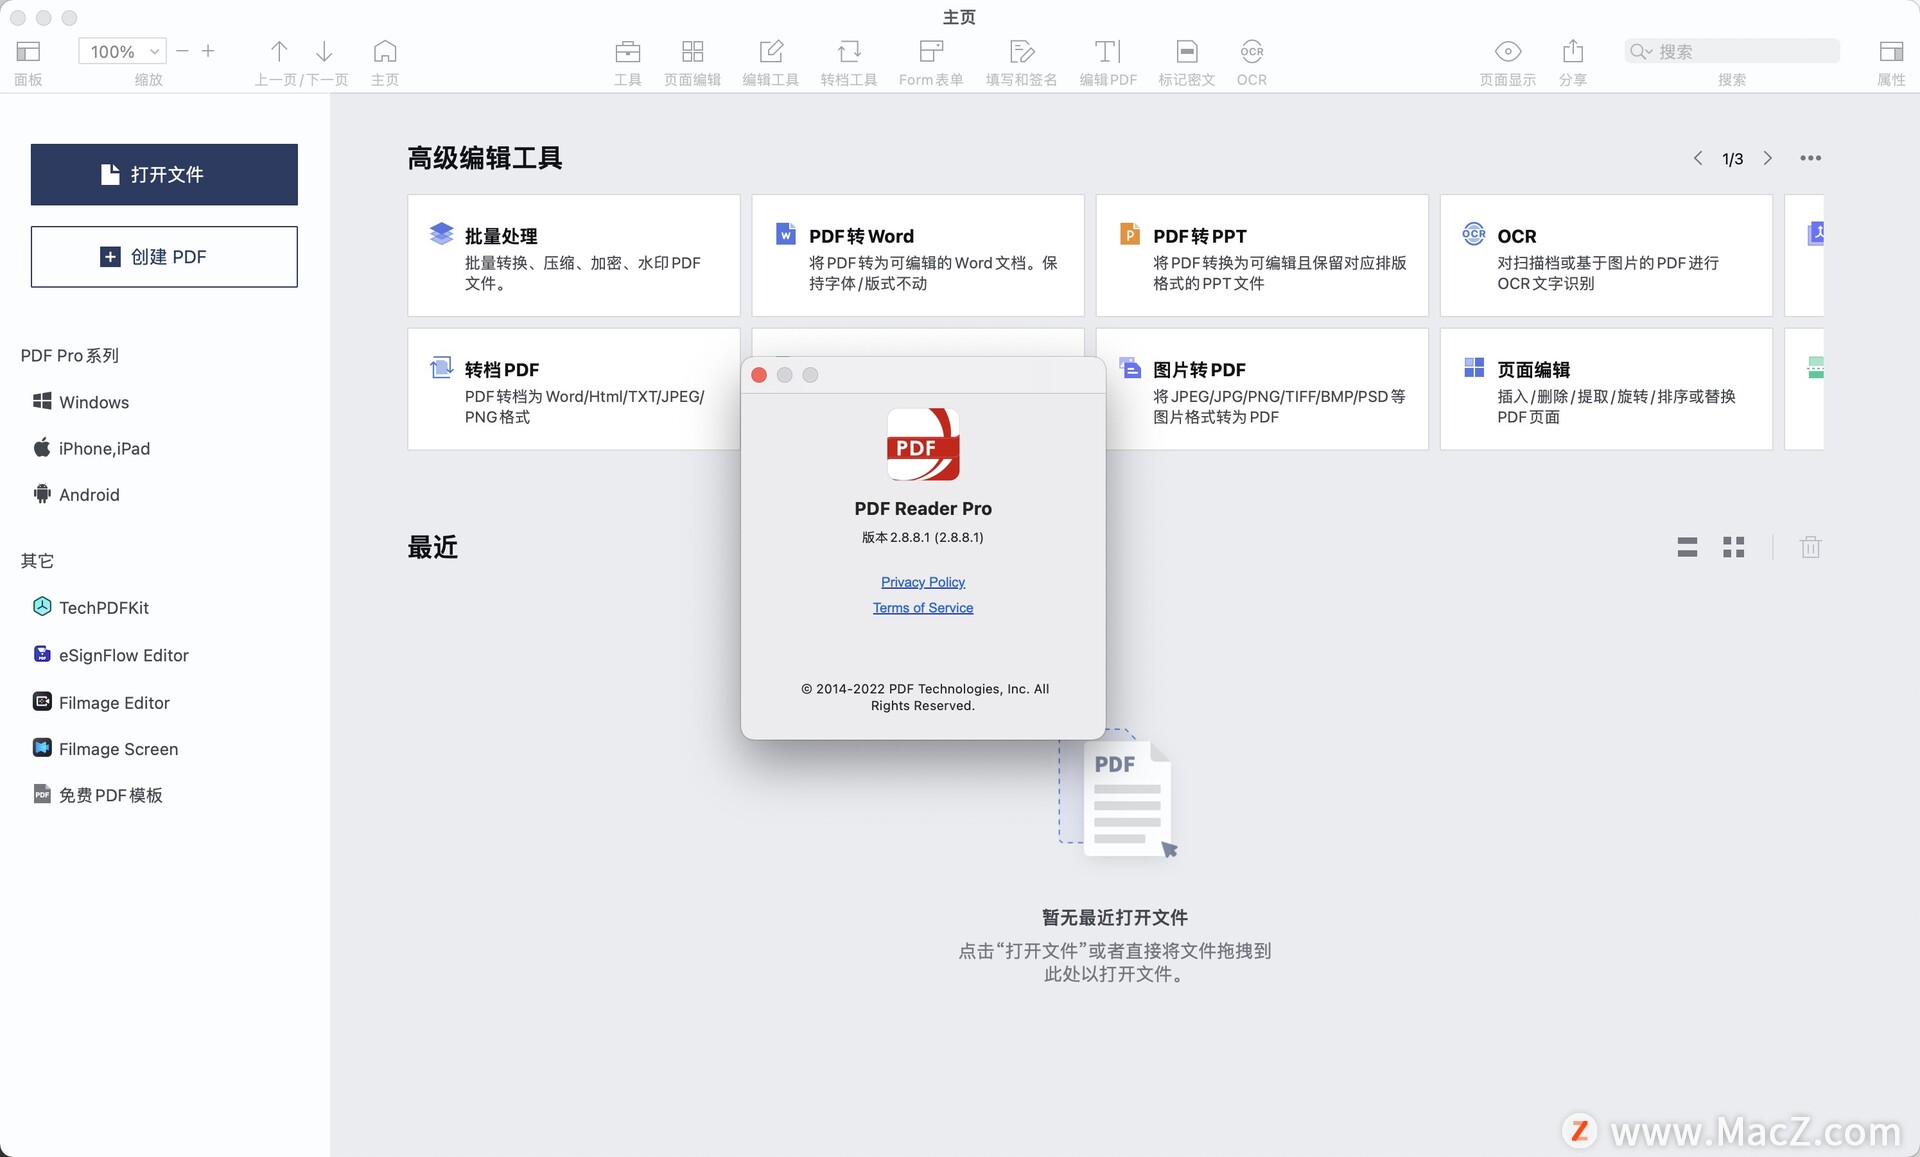Open the PDF转PPT tool
This screenshot has width=1920, height=1157.
click(x=1260, y=254)
